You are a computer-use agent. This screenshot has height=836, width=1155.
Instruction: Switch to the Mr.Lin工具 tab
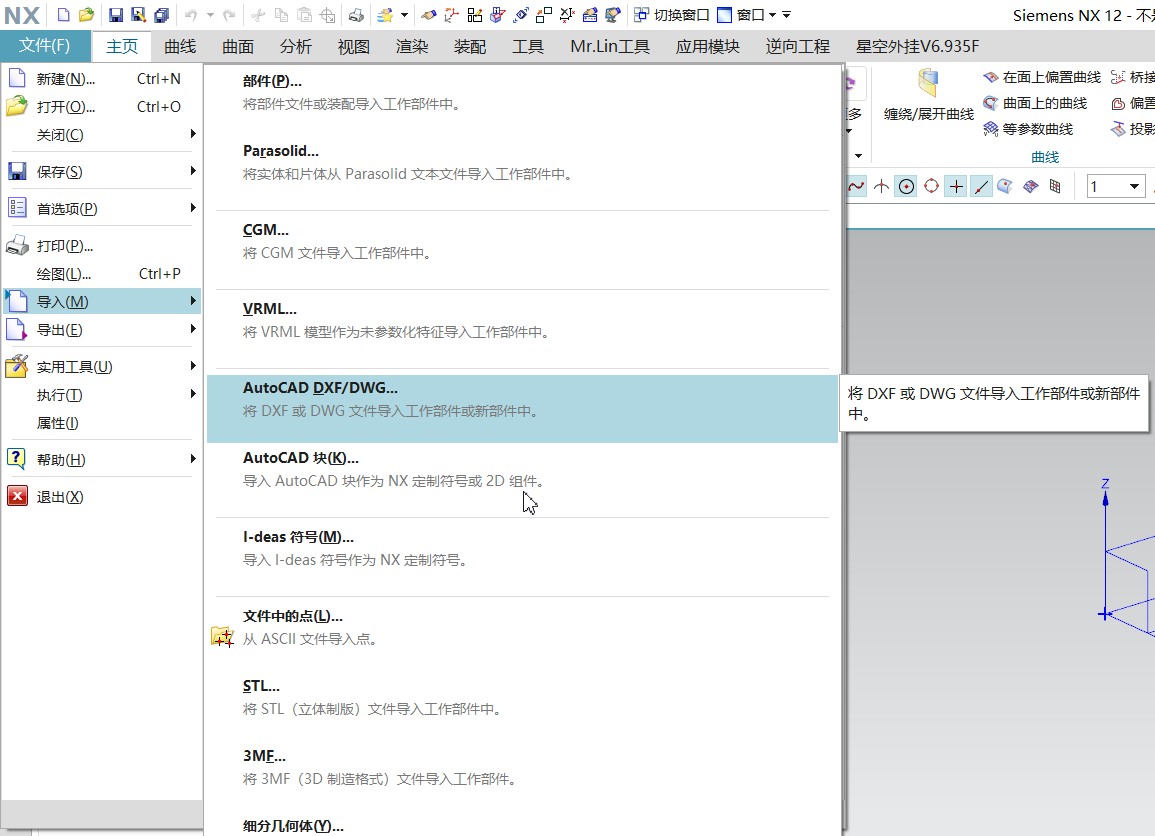coord(610,46)
